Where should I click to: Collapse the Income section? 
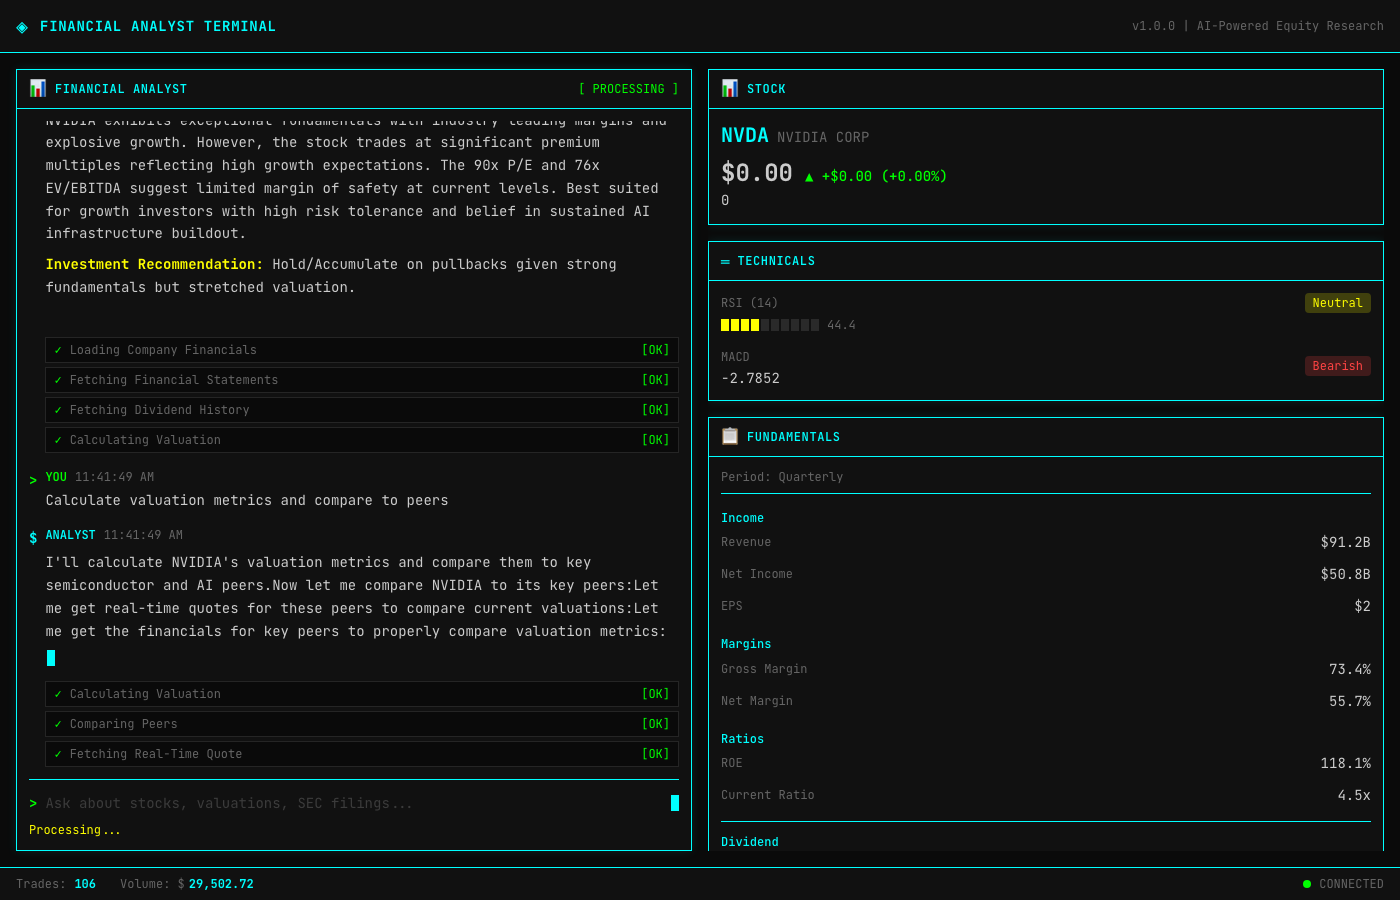(x=742, y=517)
